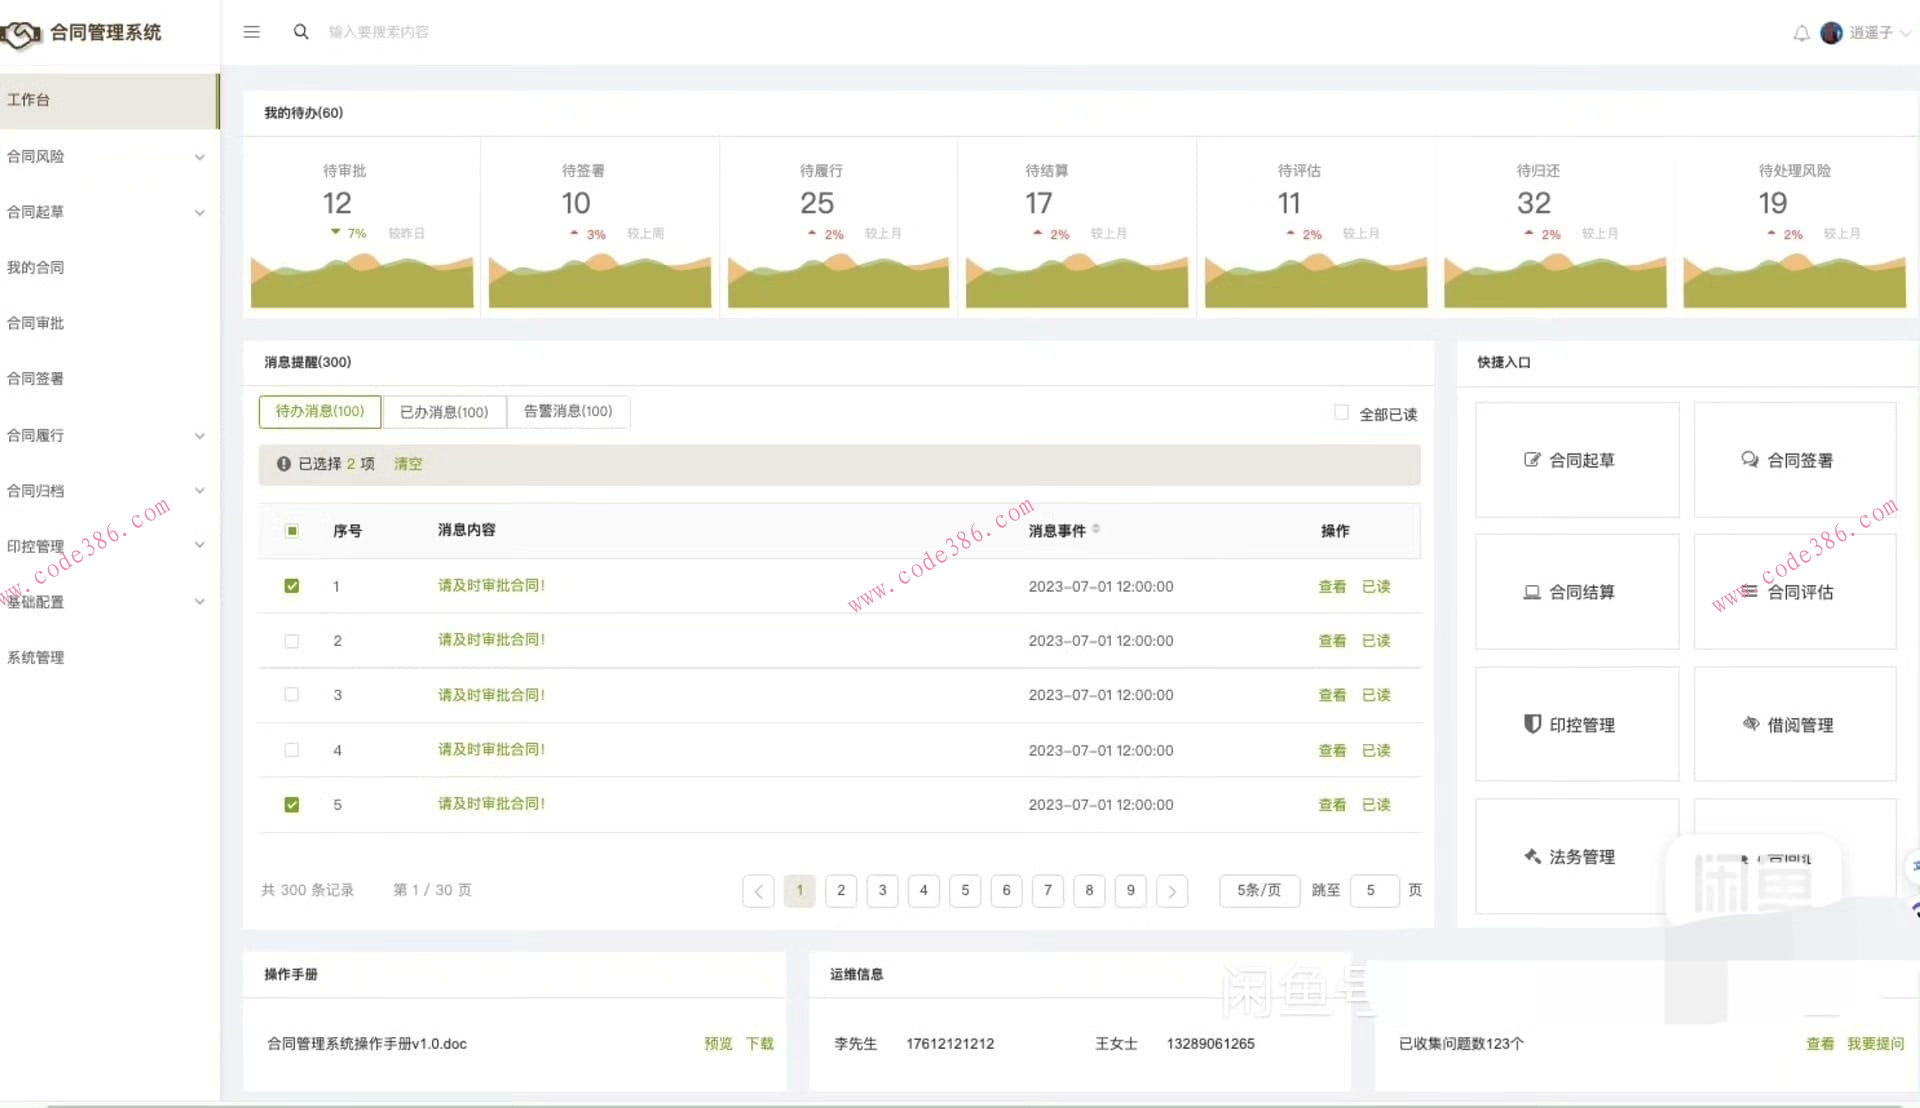
Task: Click the 借阅管理 quick entry icon
Action: [x=1750, y=724]
